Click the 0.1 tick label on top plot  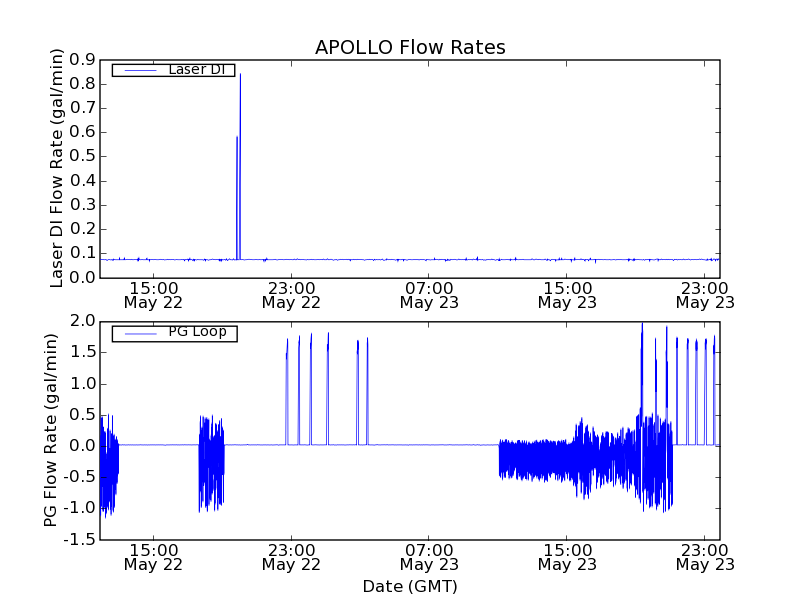(x=83, y=253)
